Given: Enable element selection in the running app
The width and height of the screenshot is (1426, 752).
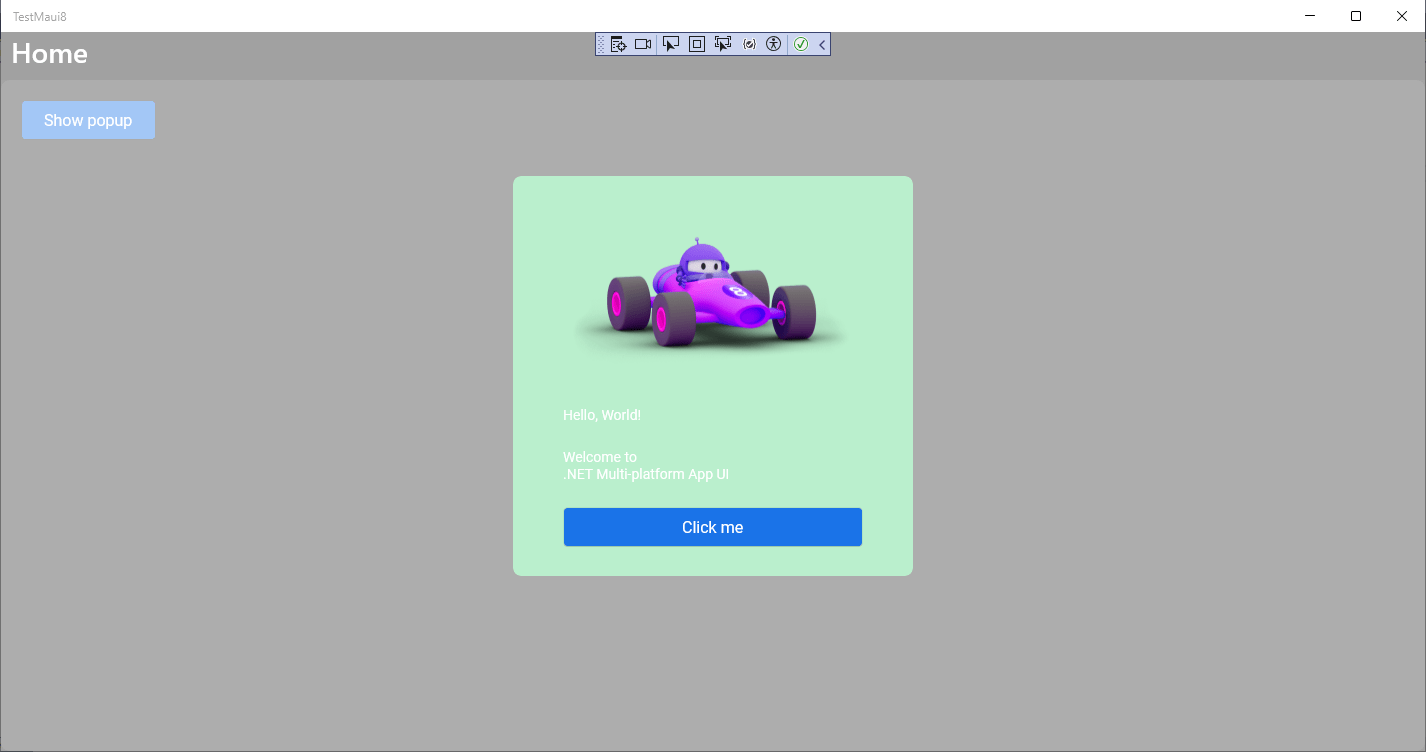Looking at the screenshot, I should [x=670, y=44].
